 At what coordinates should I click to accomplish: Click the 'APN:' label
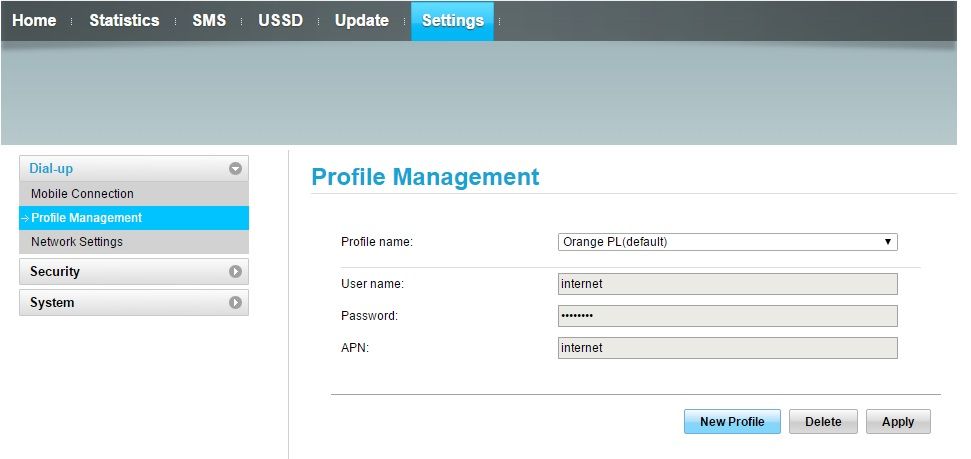coord(355,348)
